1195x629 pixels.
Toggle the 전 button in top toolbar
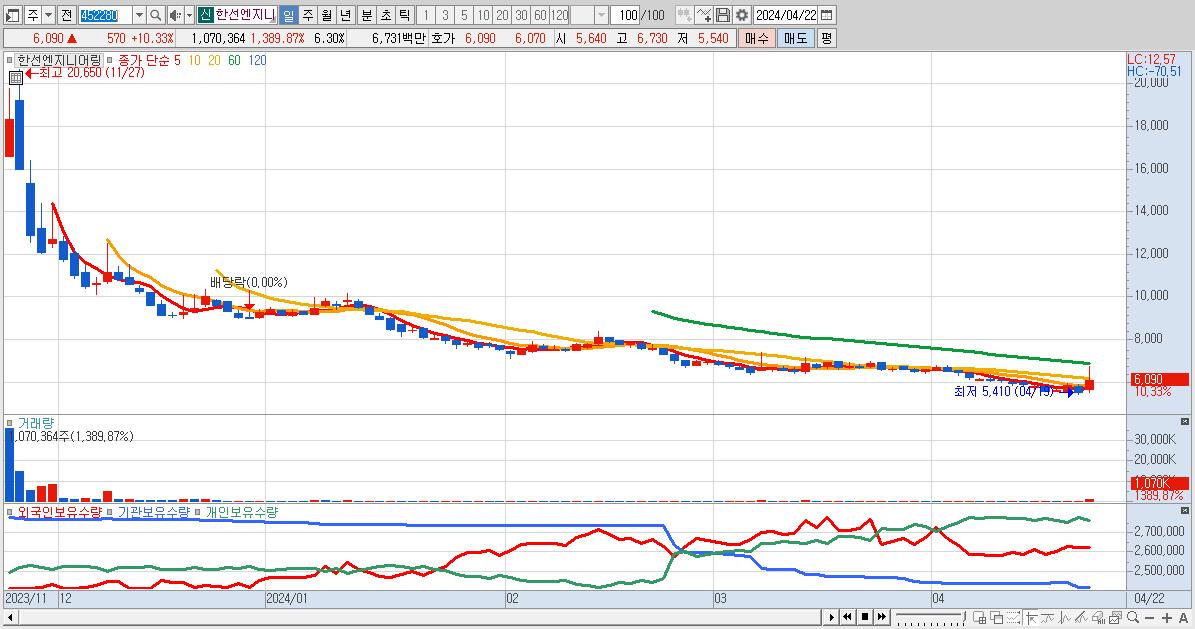click(x=66, y=14)
